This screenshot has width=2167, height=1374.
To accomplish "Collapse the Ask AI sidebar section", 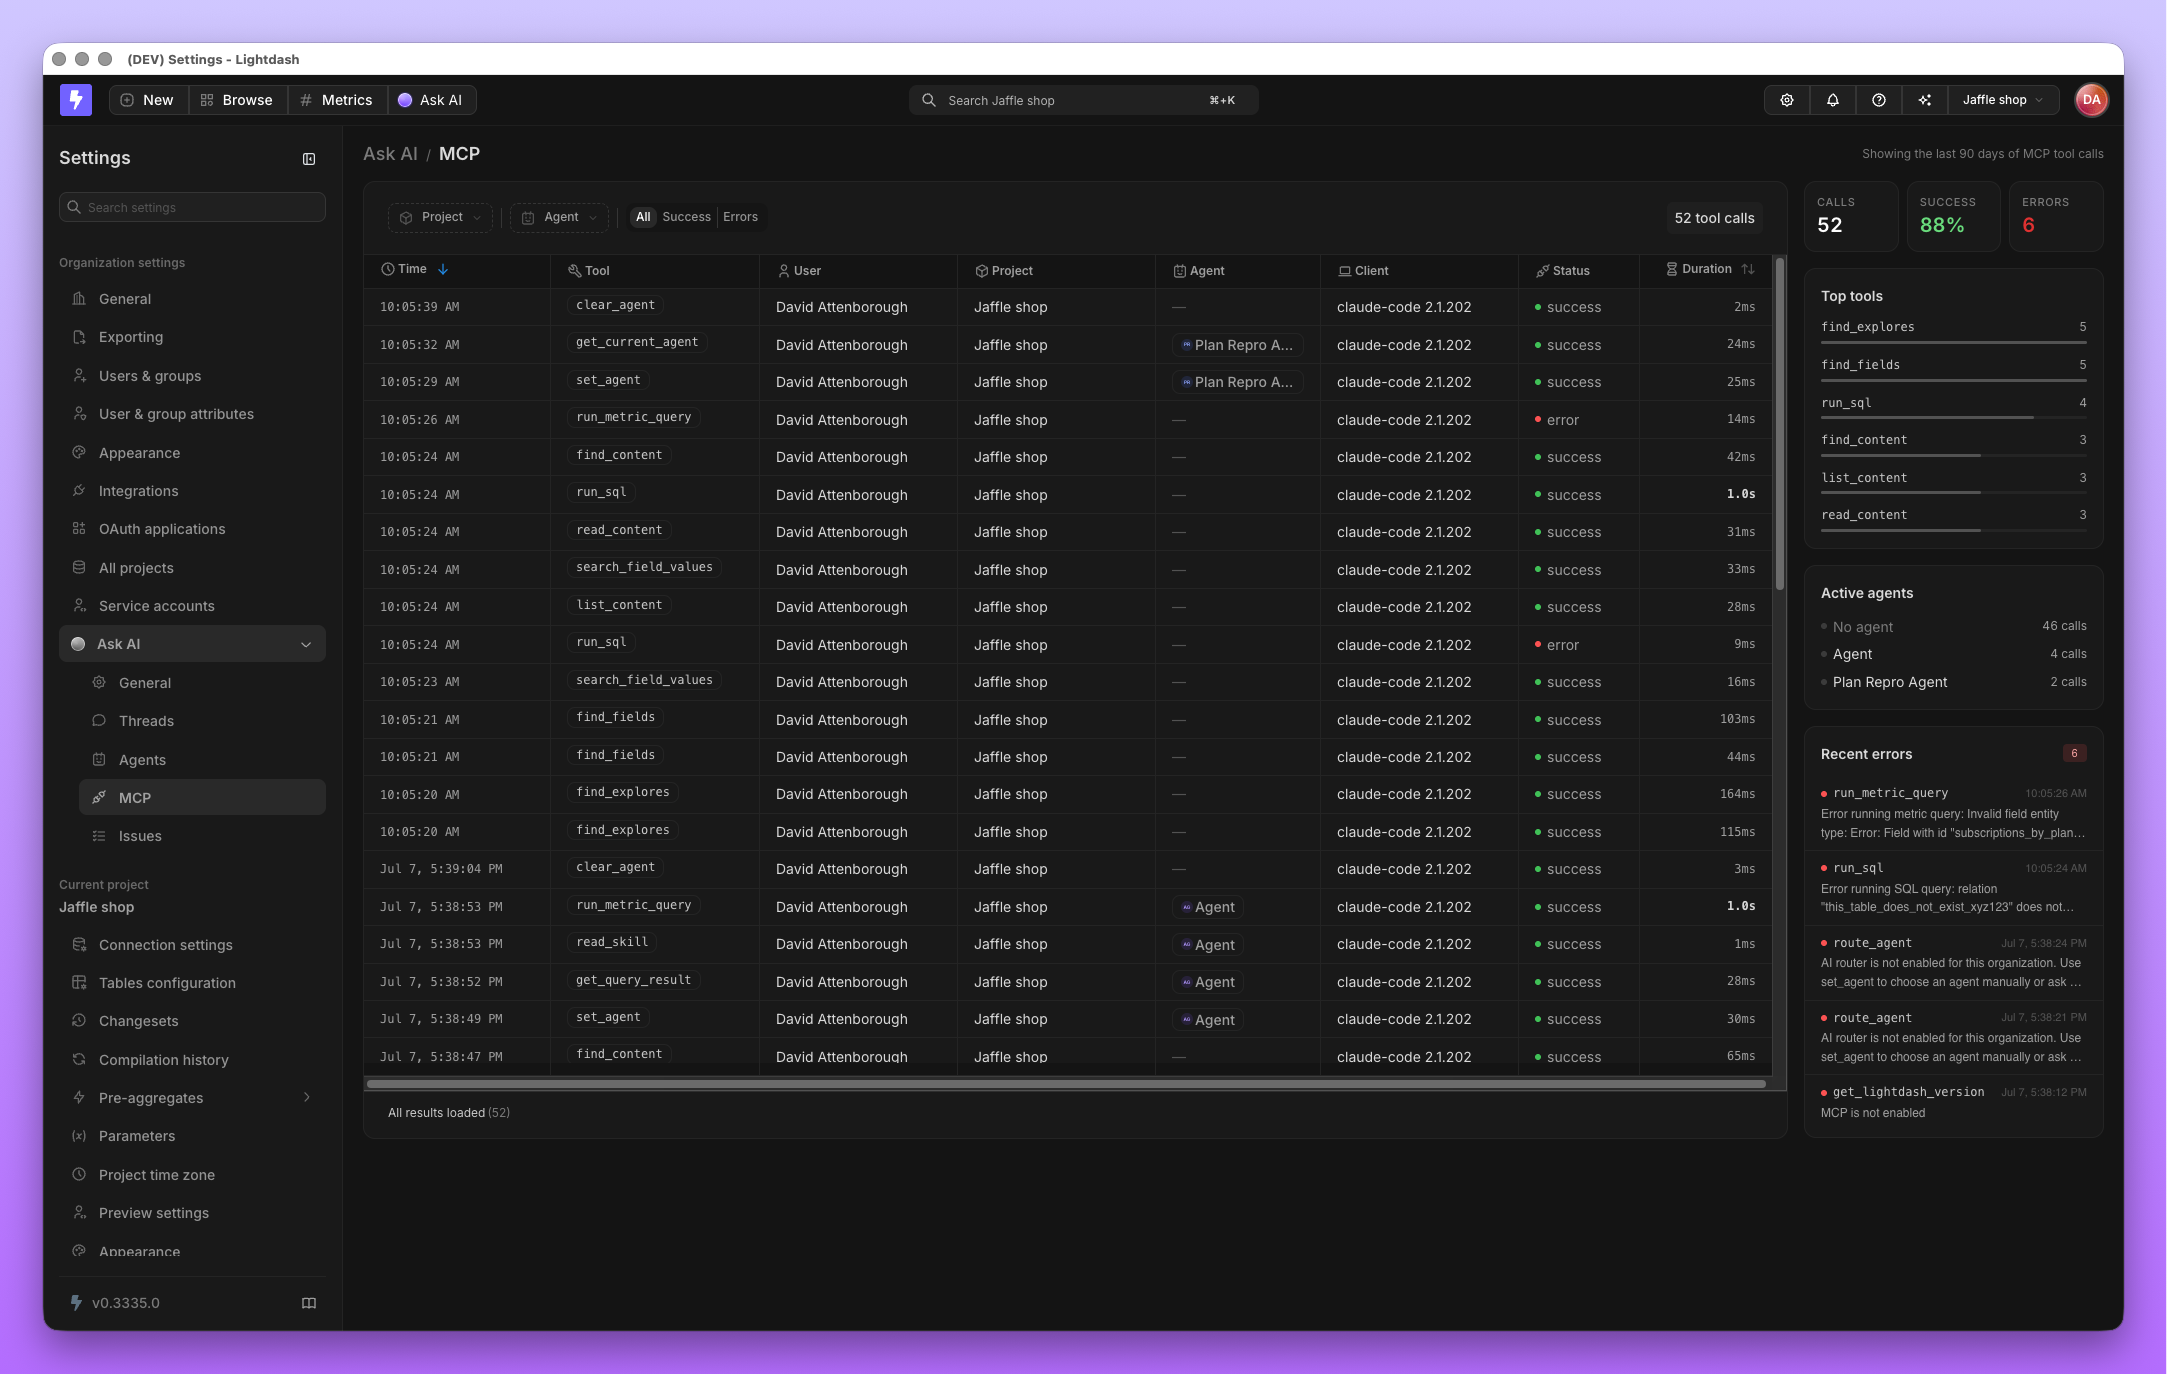I will click(192, 644).
